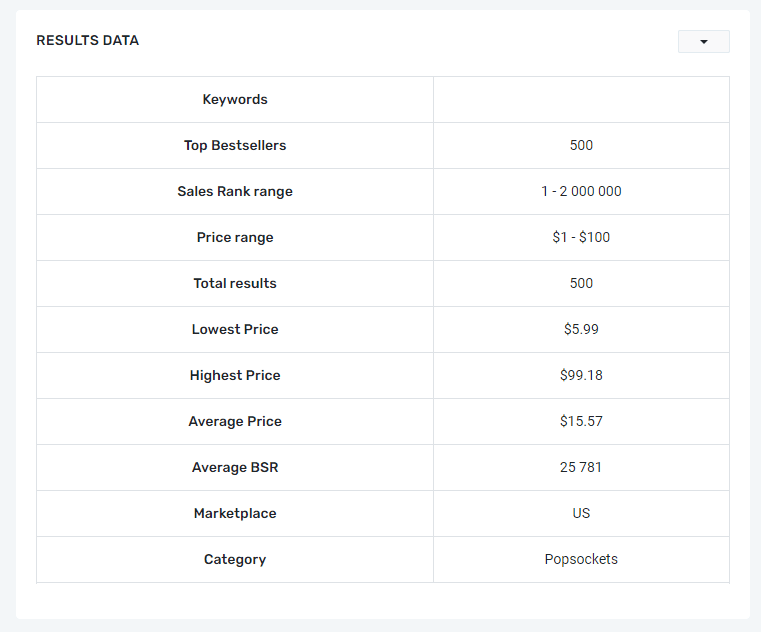Click the $99.18 highest price value
This screenshot has width=761, height=632.
tap(581, 375)
